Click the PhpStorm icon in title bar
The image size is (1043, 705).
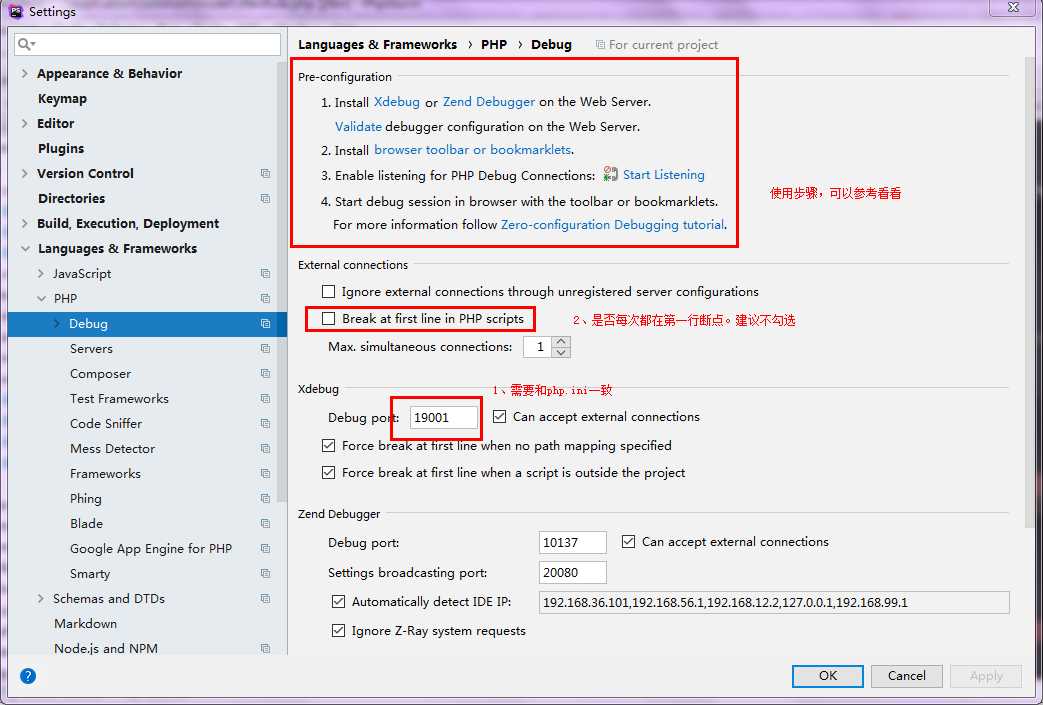(16, 11)
